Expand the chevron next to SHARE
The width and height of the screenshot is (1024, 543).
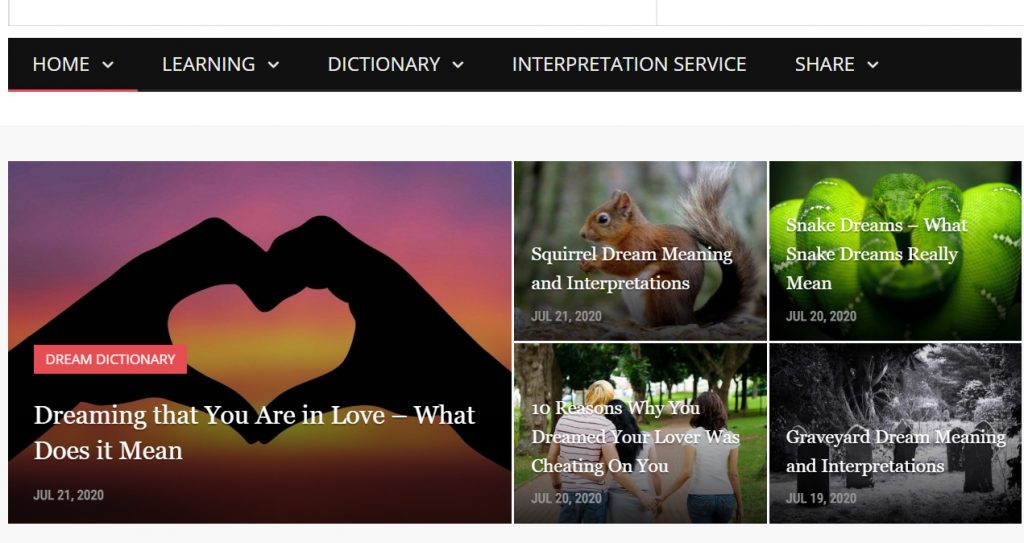(872, 65)
